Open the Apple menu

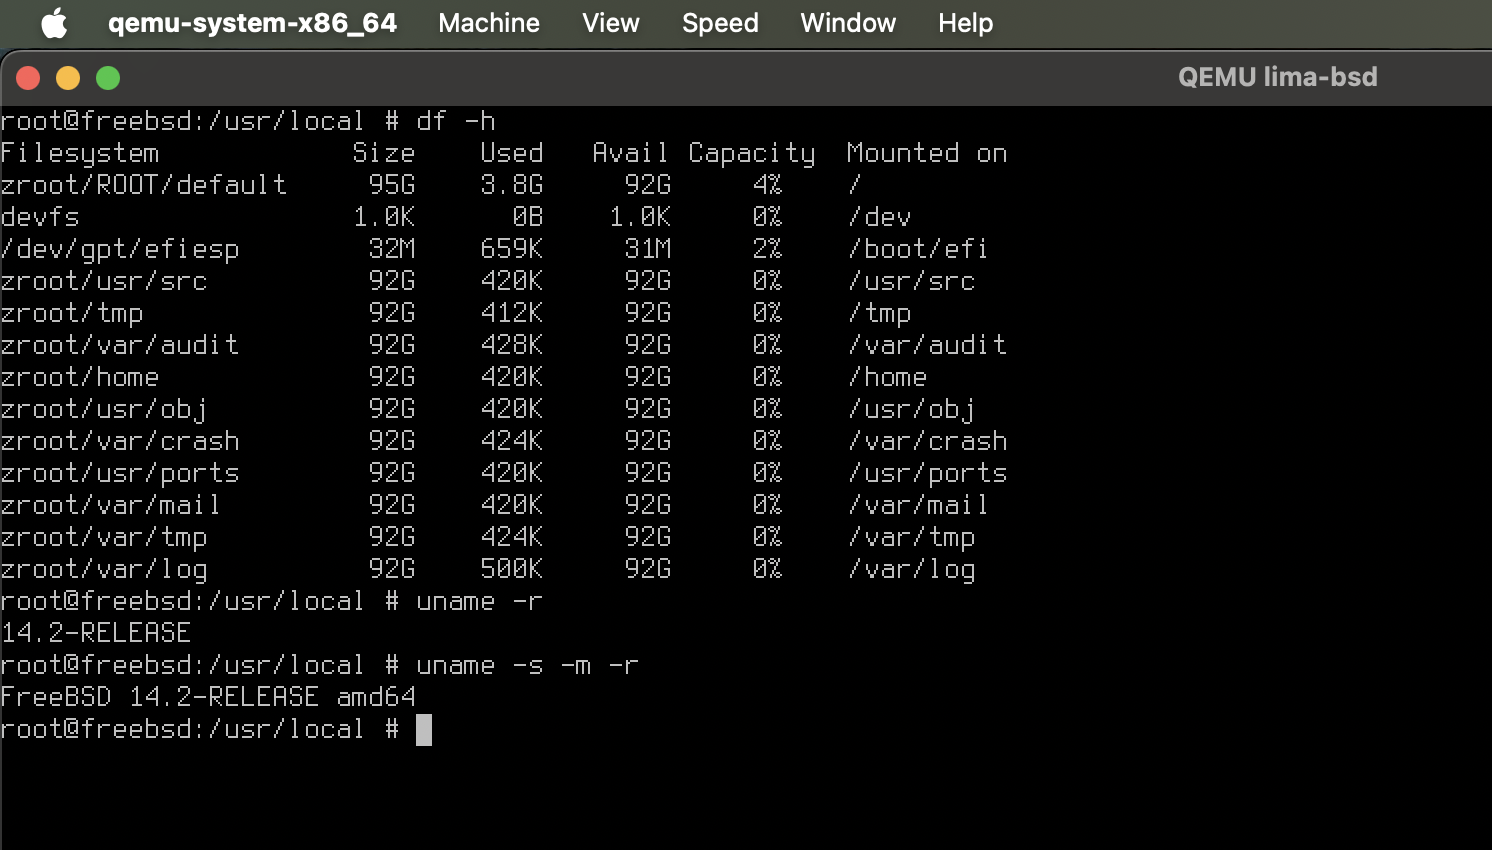click(54, 23)
